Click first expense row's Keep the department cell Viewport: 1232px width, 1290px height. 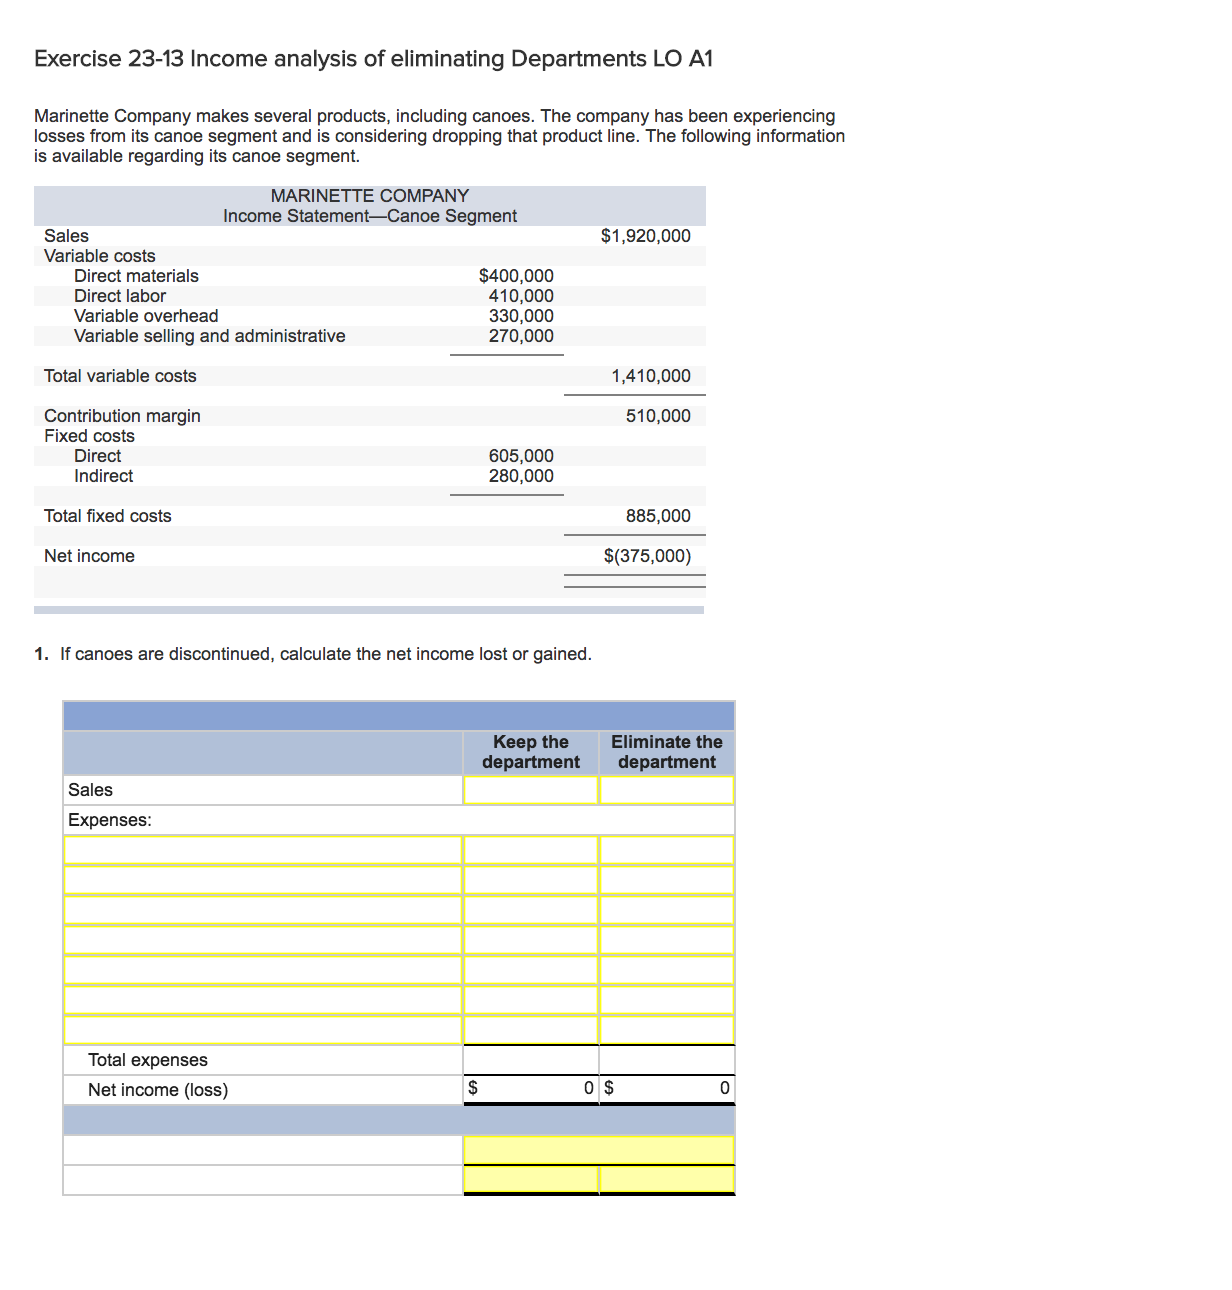531,850
